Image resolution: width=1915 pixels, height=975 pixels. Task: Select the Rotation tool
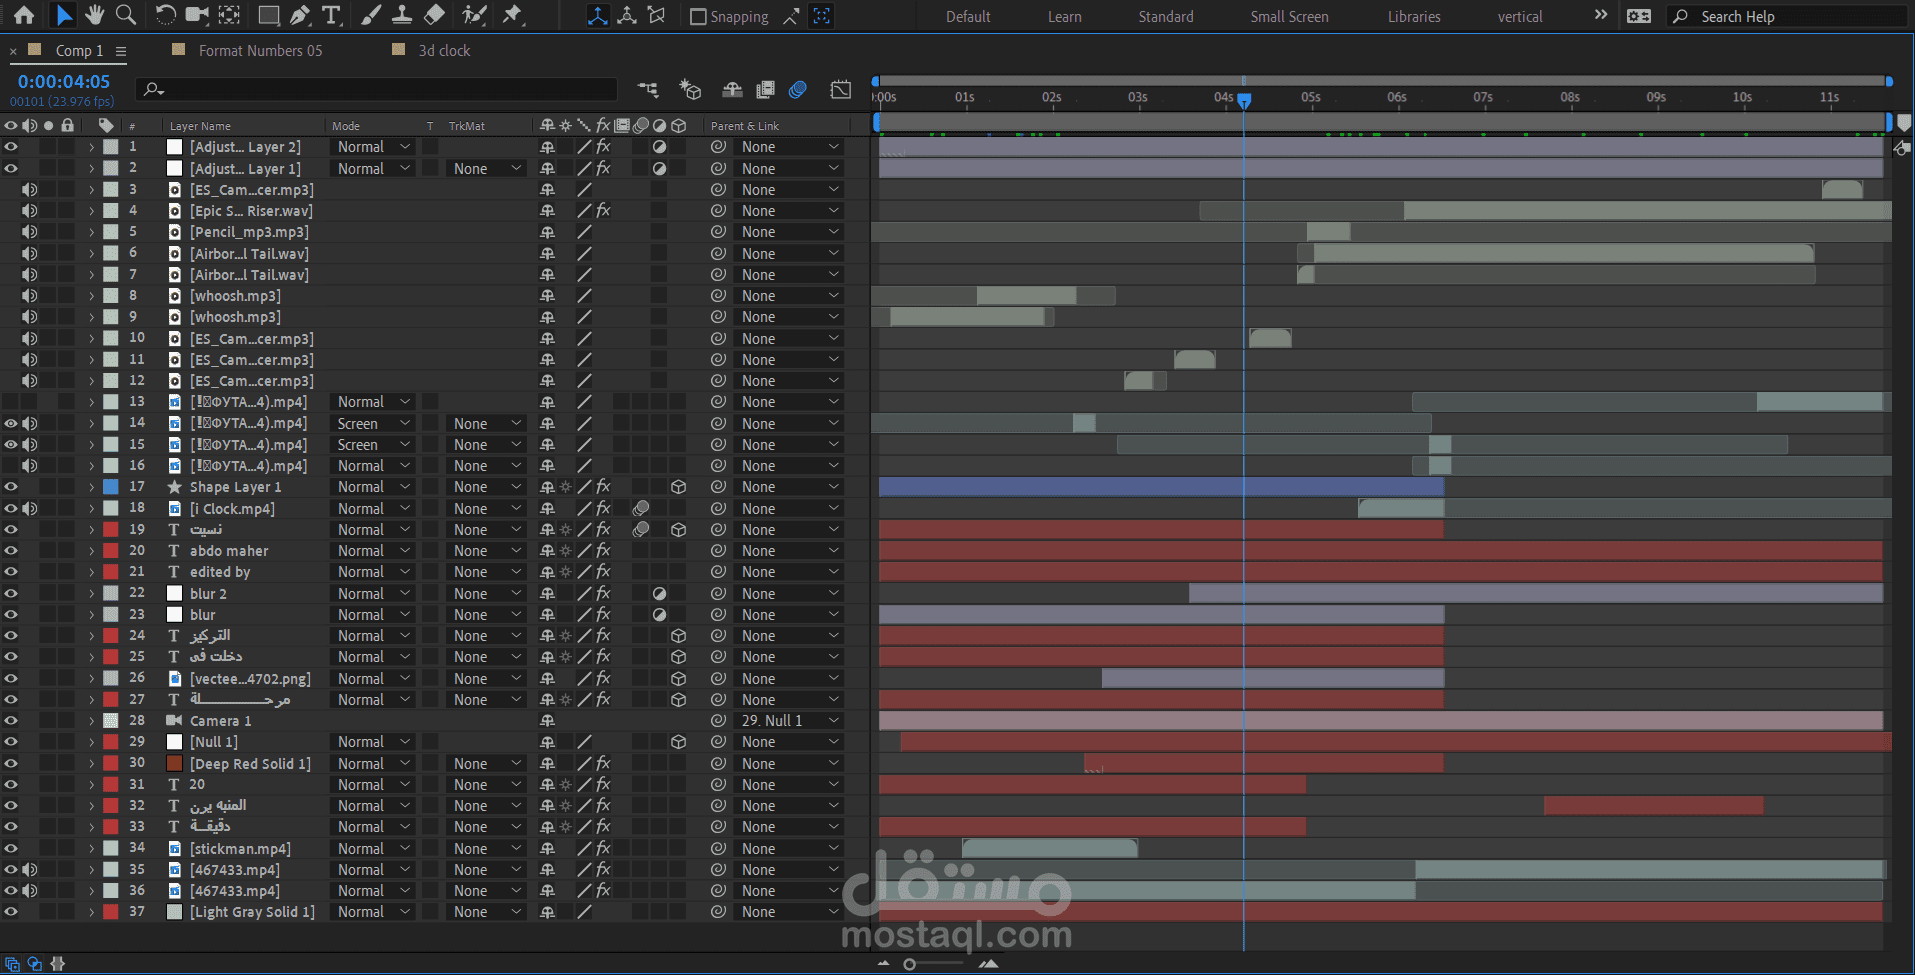pyautogui.click(x=166, y=15)
